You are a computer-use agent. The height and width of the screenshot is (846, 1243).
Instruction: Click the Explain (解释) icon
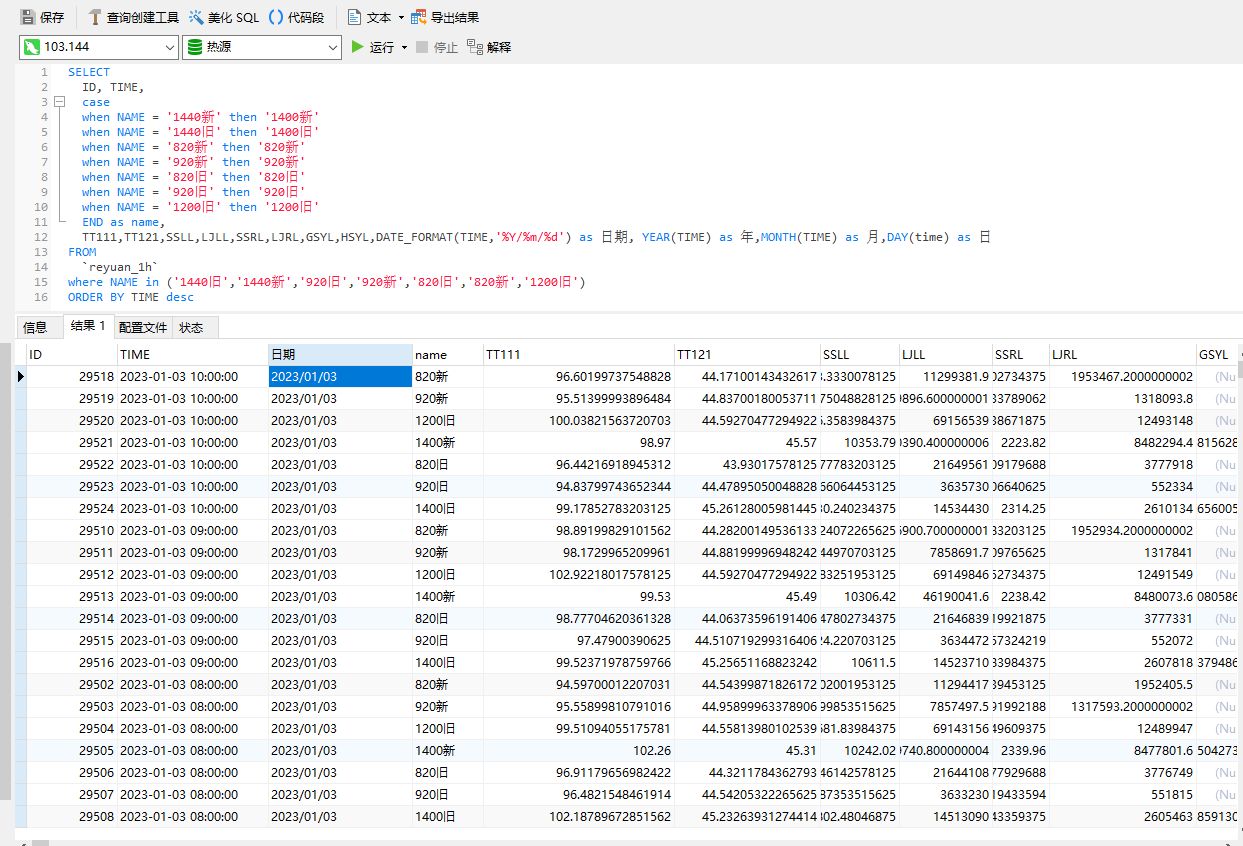474,47
